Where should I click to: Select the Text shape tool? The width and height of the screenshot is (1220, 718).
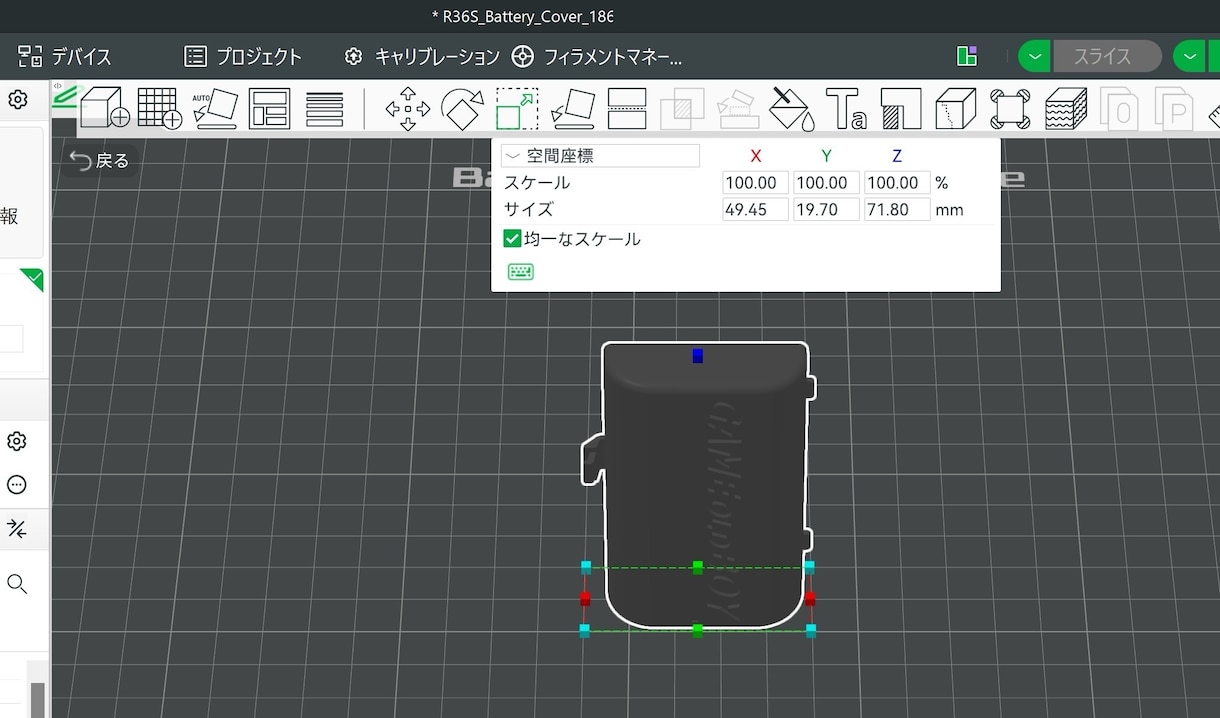click(846, 108)
